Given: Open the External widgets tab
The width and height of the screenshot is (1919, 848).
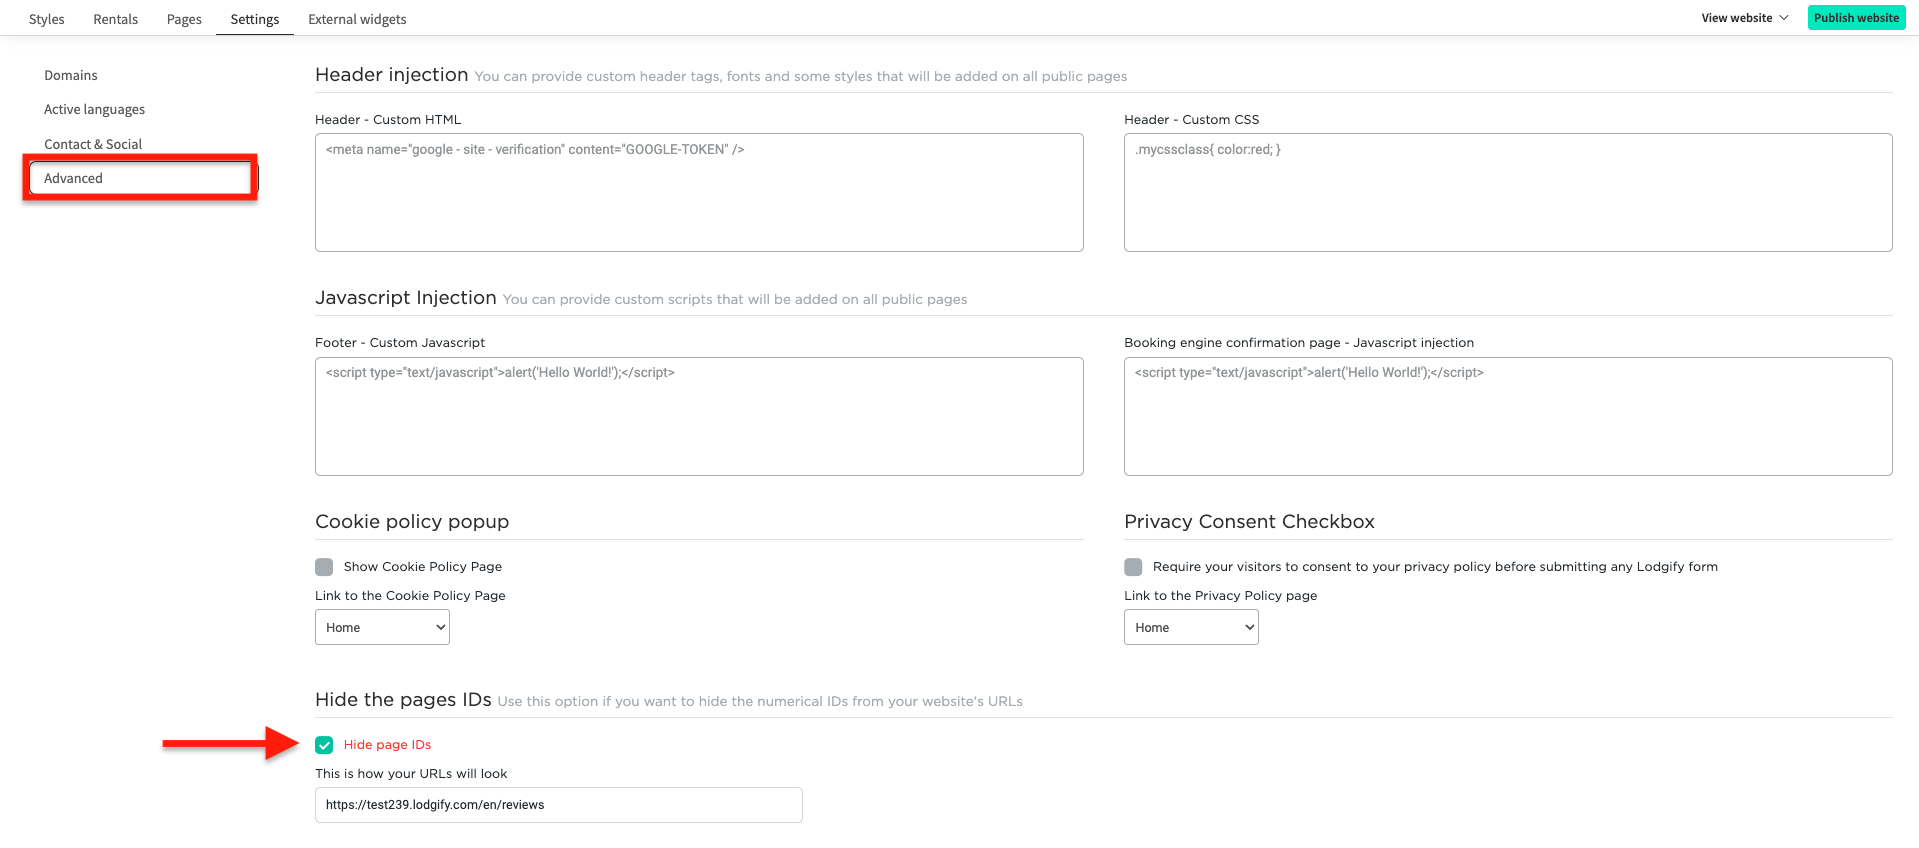Looking at the screenshot, I should click(357, 18).
